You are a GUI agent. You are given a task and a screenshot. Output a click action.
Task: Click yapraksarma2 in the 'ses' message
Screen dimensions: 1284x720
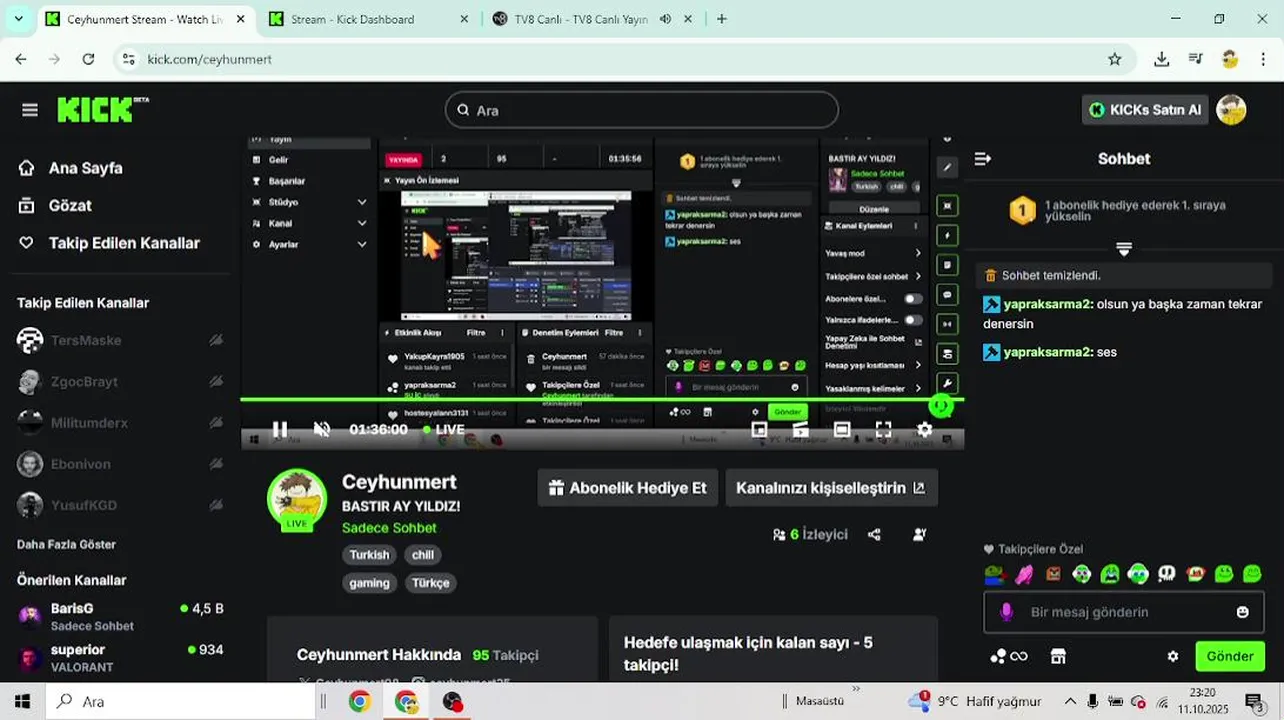(x=1047, y=352)
